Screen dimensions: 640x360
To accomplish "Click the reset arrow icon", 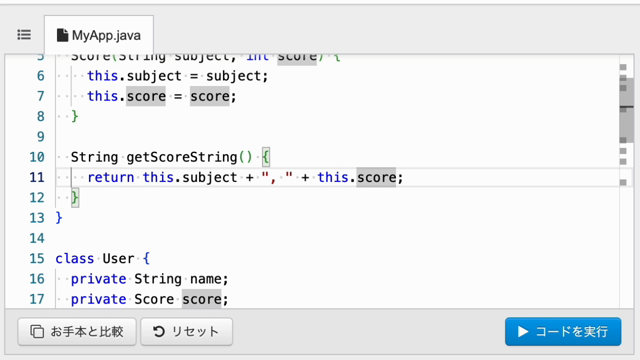I will [x=159, y=331].
